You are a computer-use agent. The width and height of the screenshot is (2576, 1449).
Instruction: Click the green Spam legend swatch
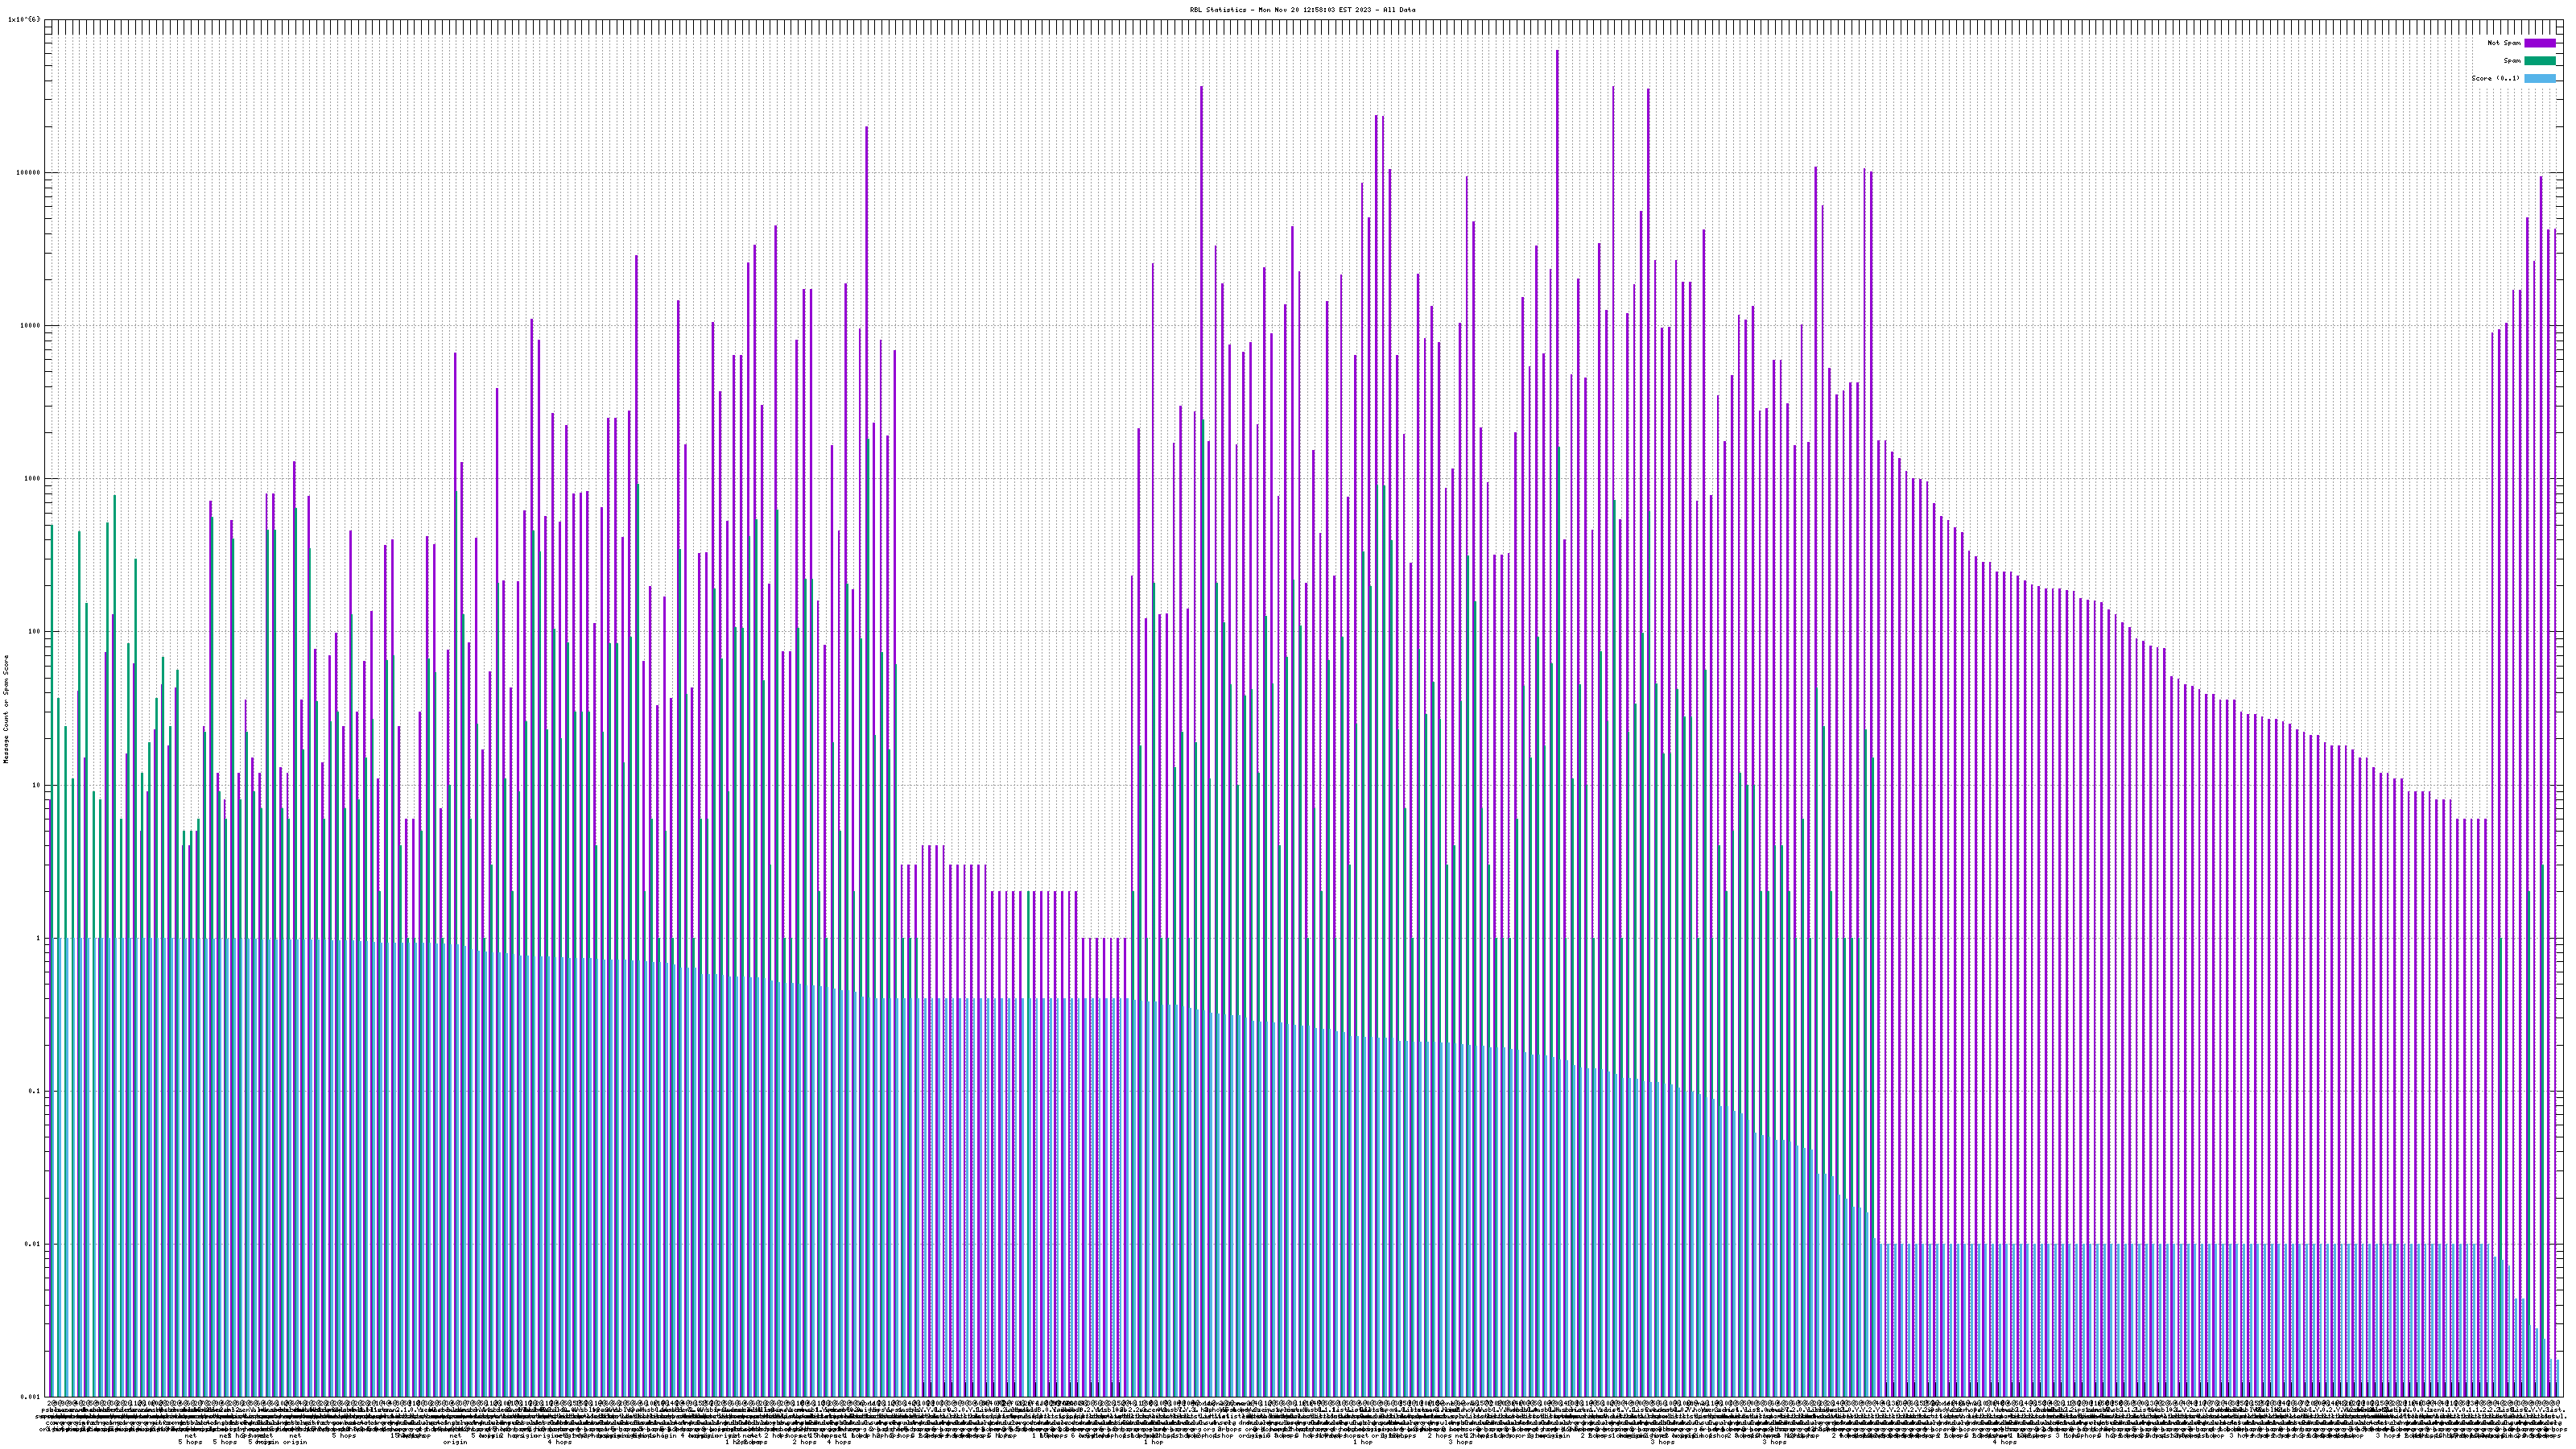pos(2540,61)
